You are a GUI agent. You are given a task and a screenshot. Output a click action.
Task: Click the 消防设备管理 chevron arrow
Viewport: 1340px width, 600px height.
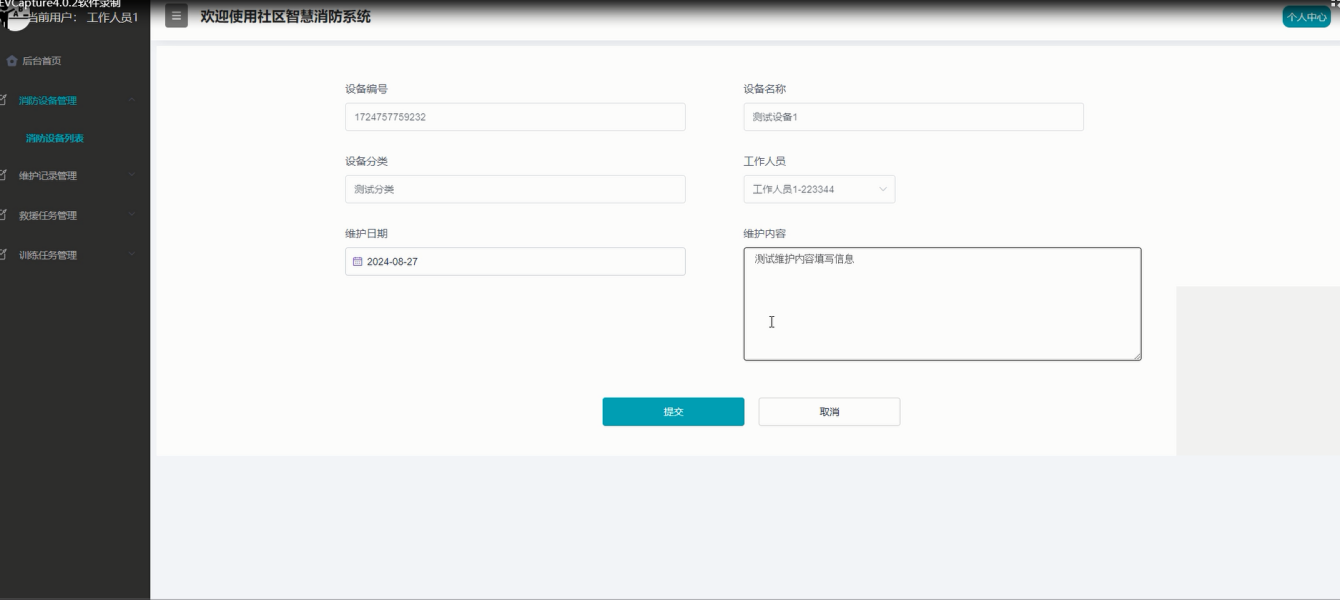click(132, 100)
